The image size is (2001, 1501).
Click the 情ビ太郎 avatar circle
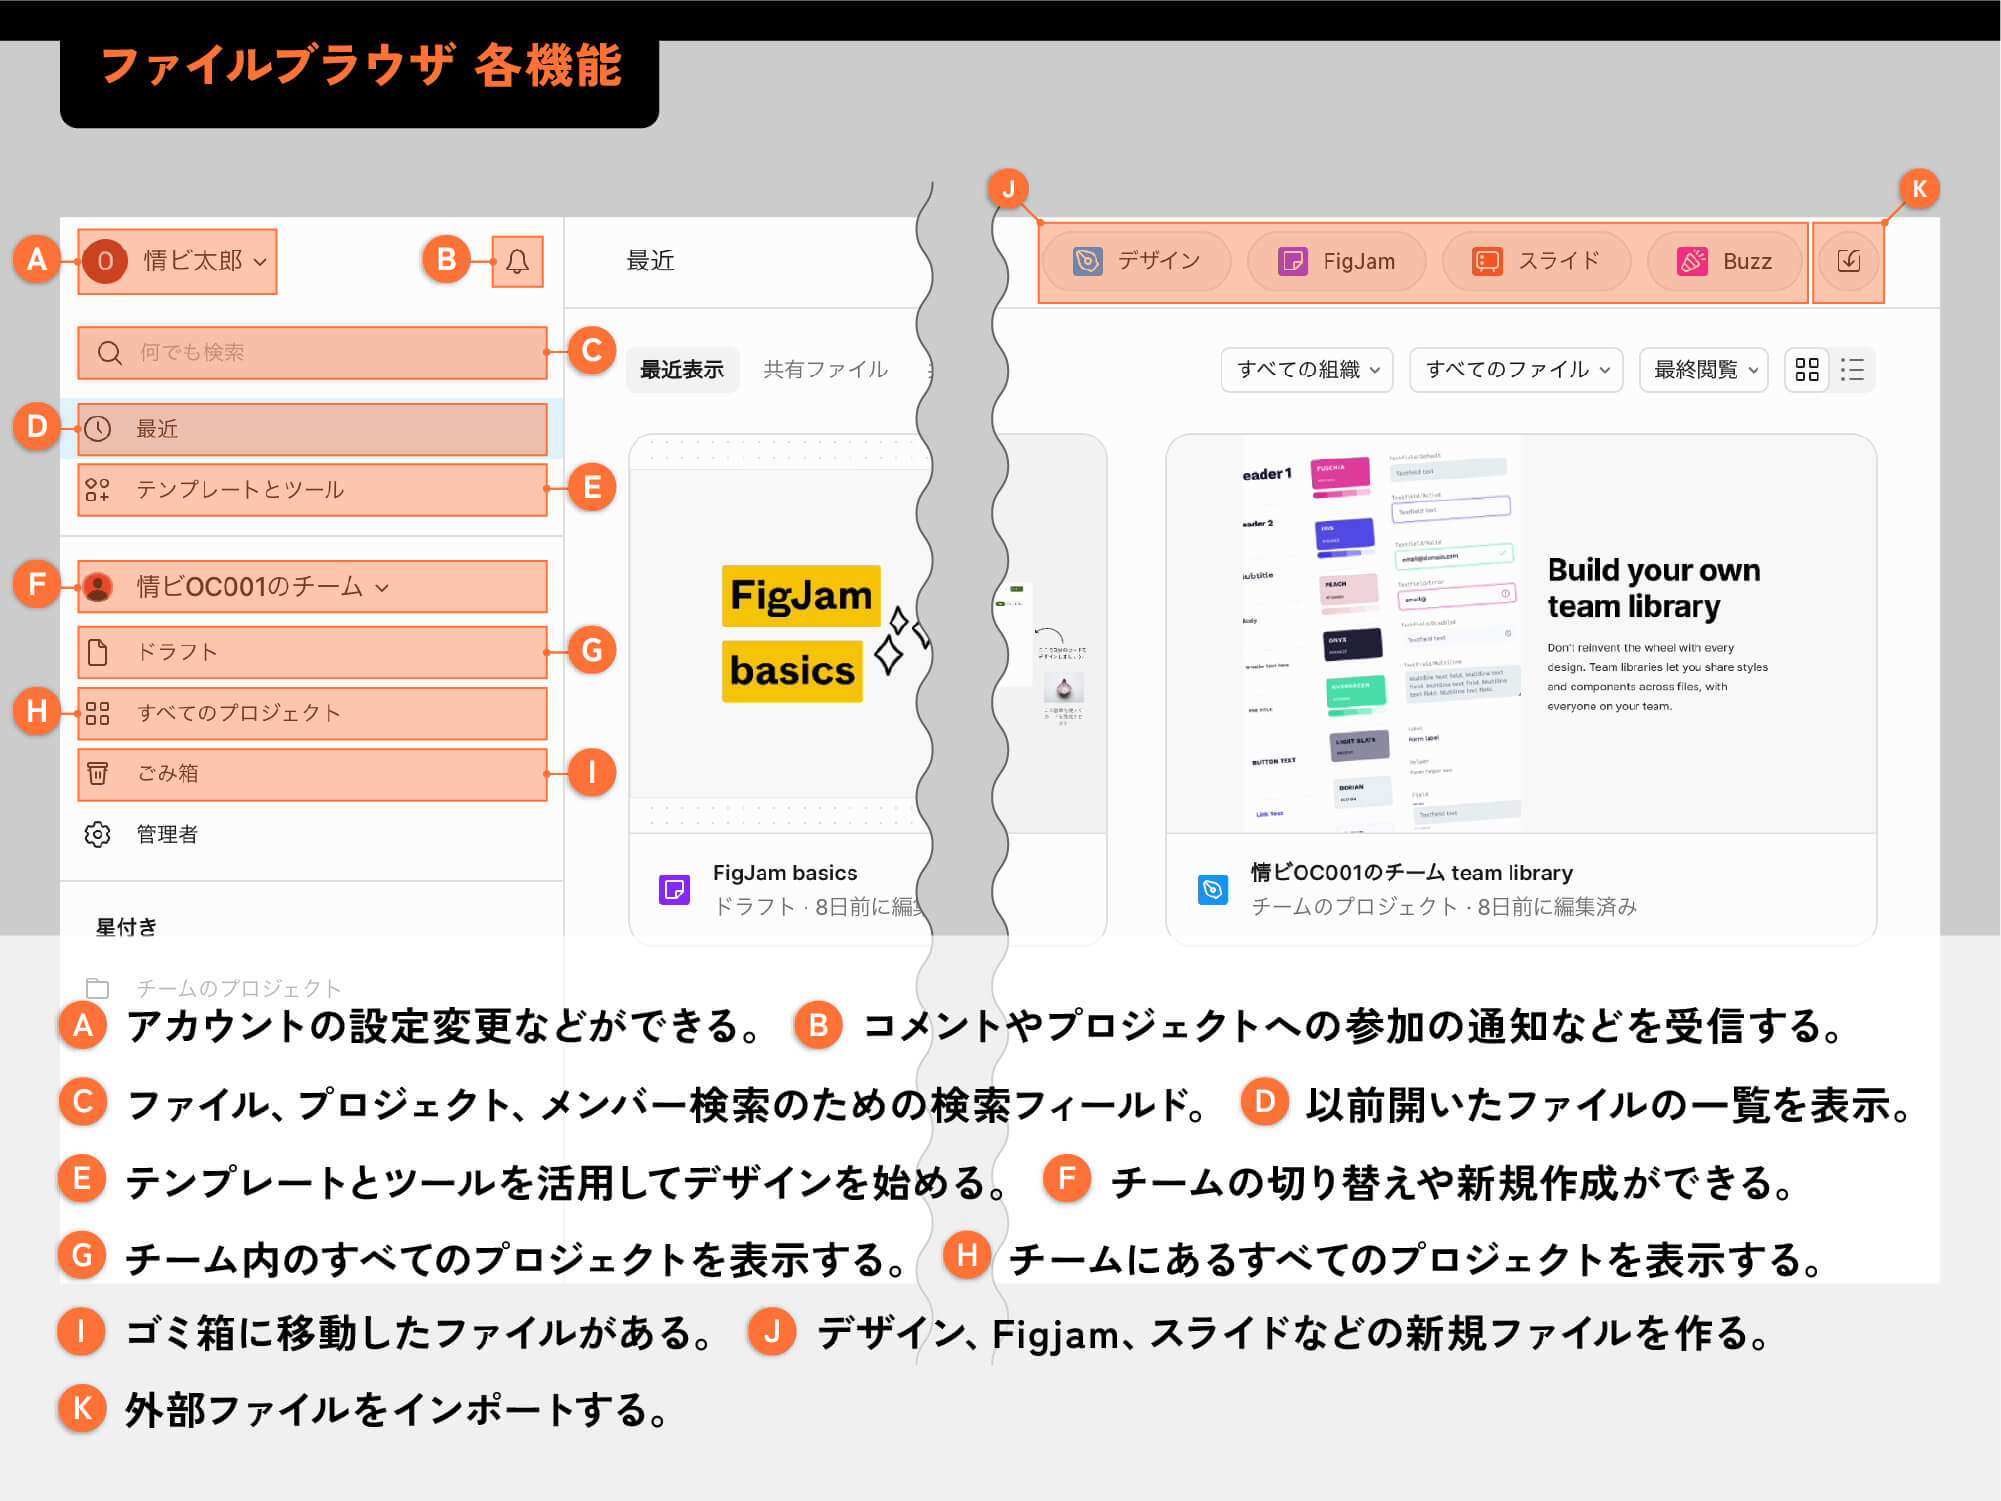(x=105, y=262)
